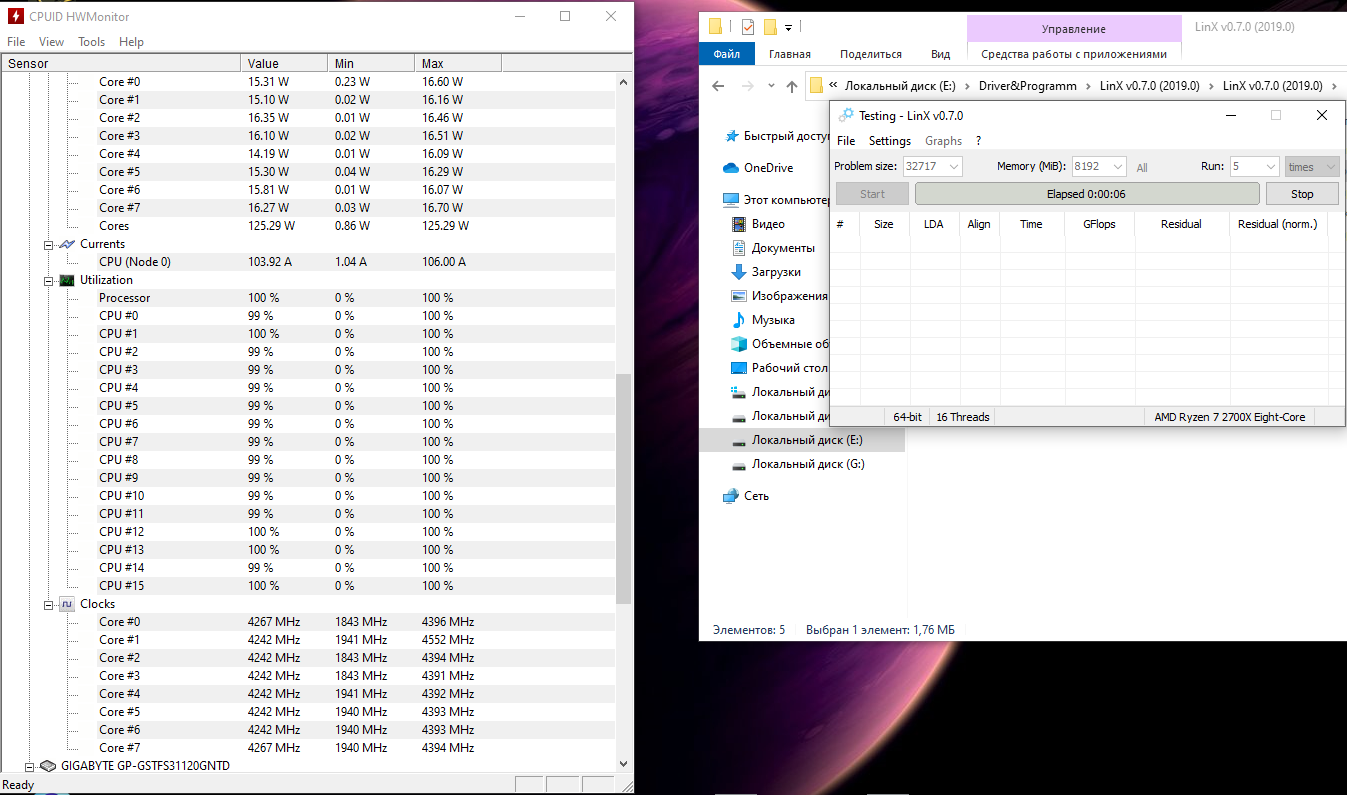Click the LinX app icon in its title bar
This screenshot has width=1347, height=795.
click(x=846, y=116)
